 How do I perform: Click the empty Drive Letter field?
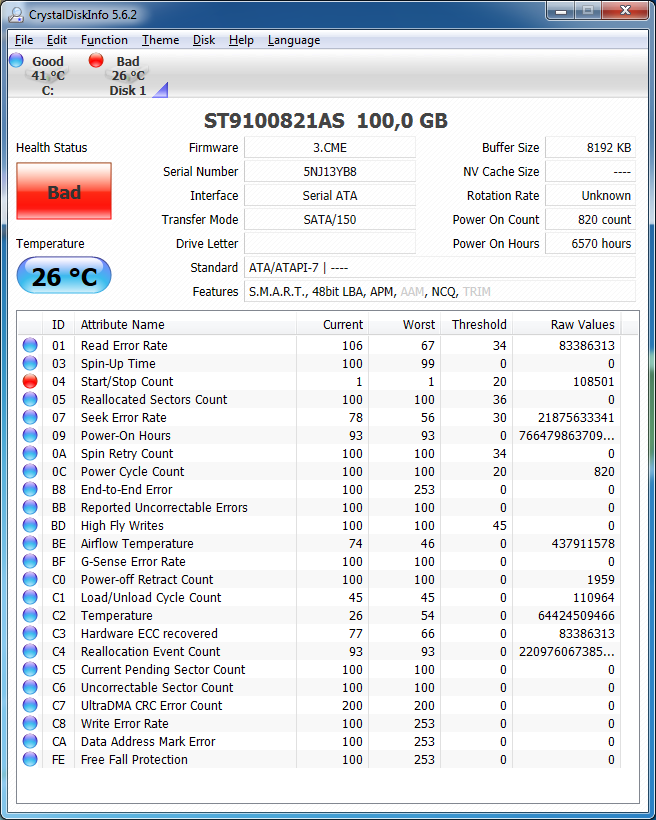pos(330,244)
